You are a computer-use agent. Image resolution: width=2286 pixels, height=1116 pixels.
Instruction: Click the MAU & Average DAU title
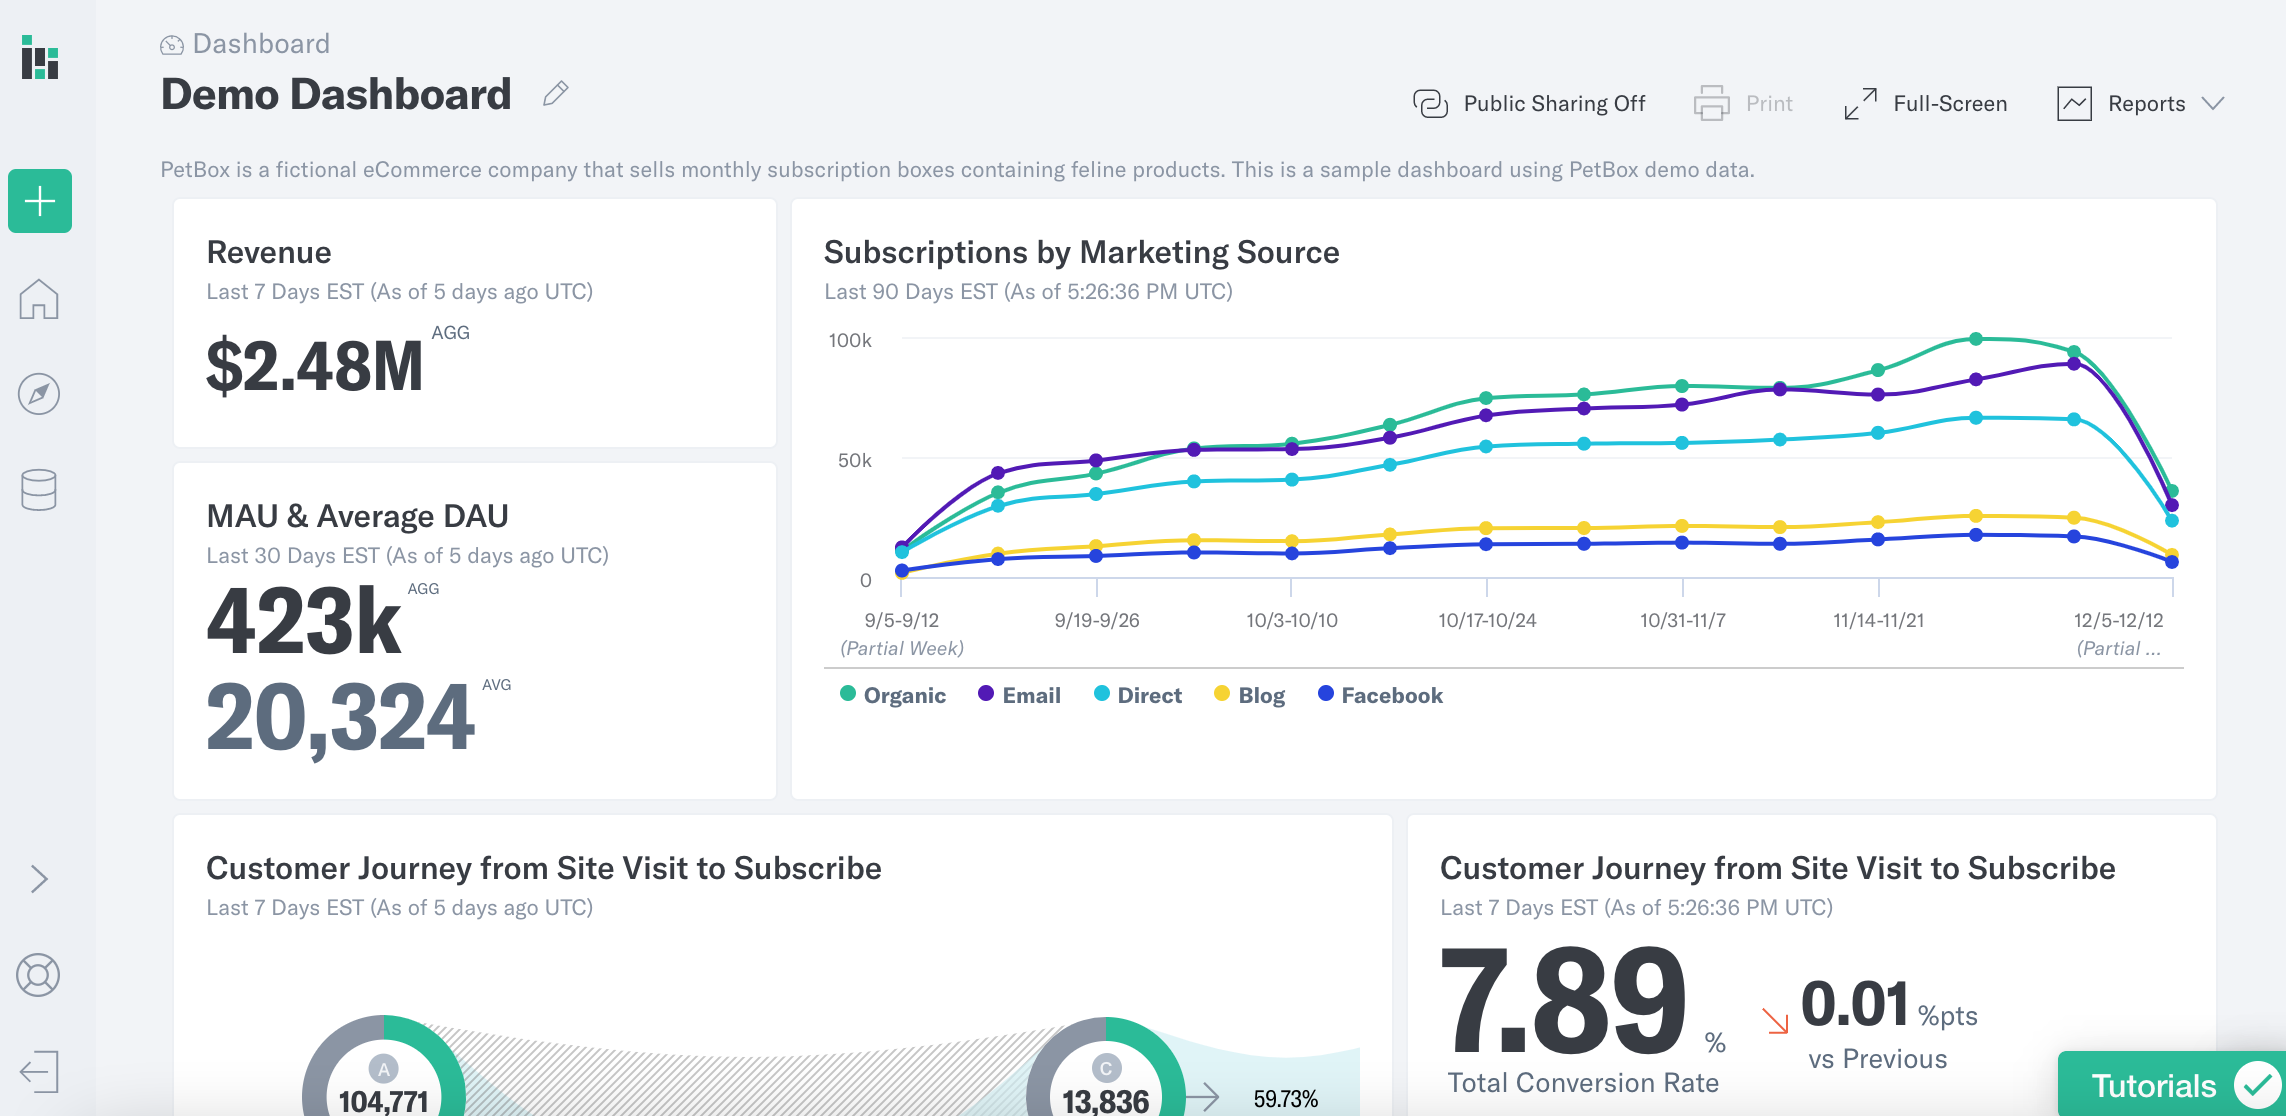click(357, 516)
